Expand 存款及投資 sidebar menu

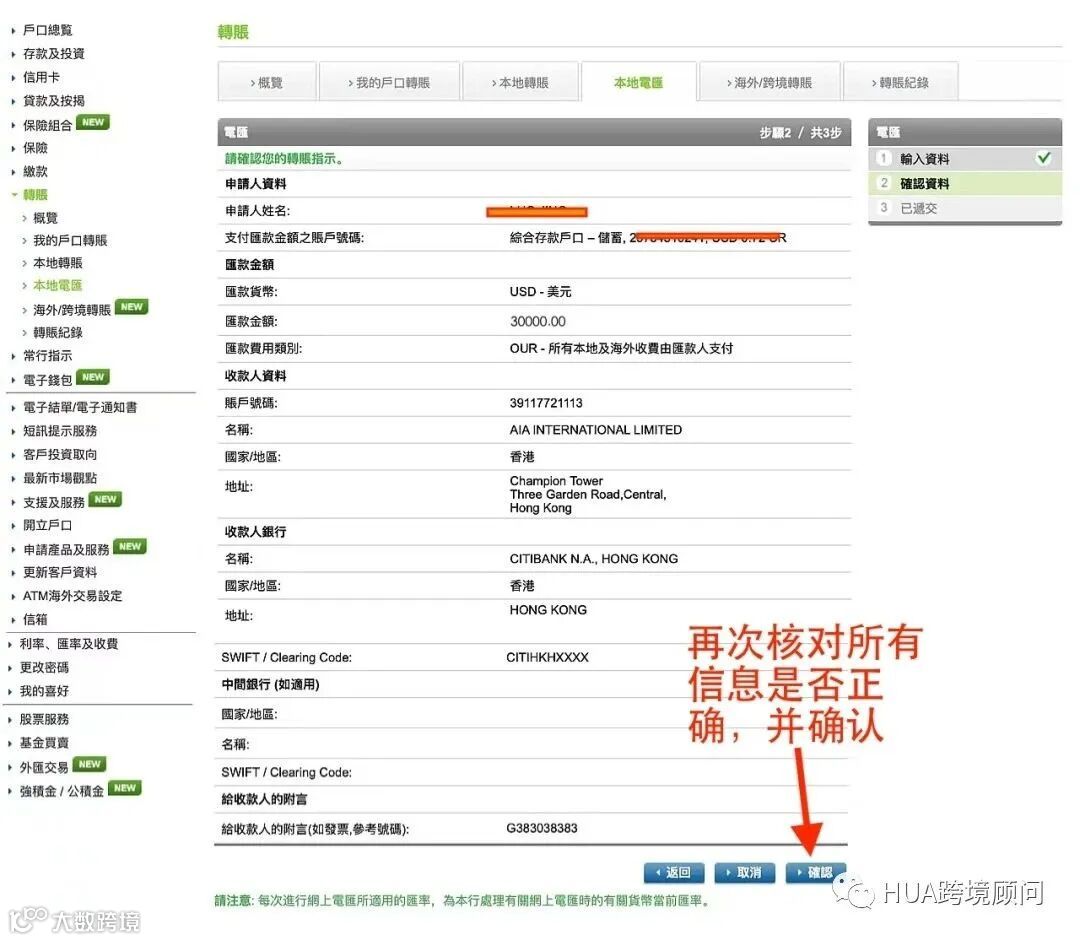click(53, 54)
